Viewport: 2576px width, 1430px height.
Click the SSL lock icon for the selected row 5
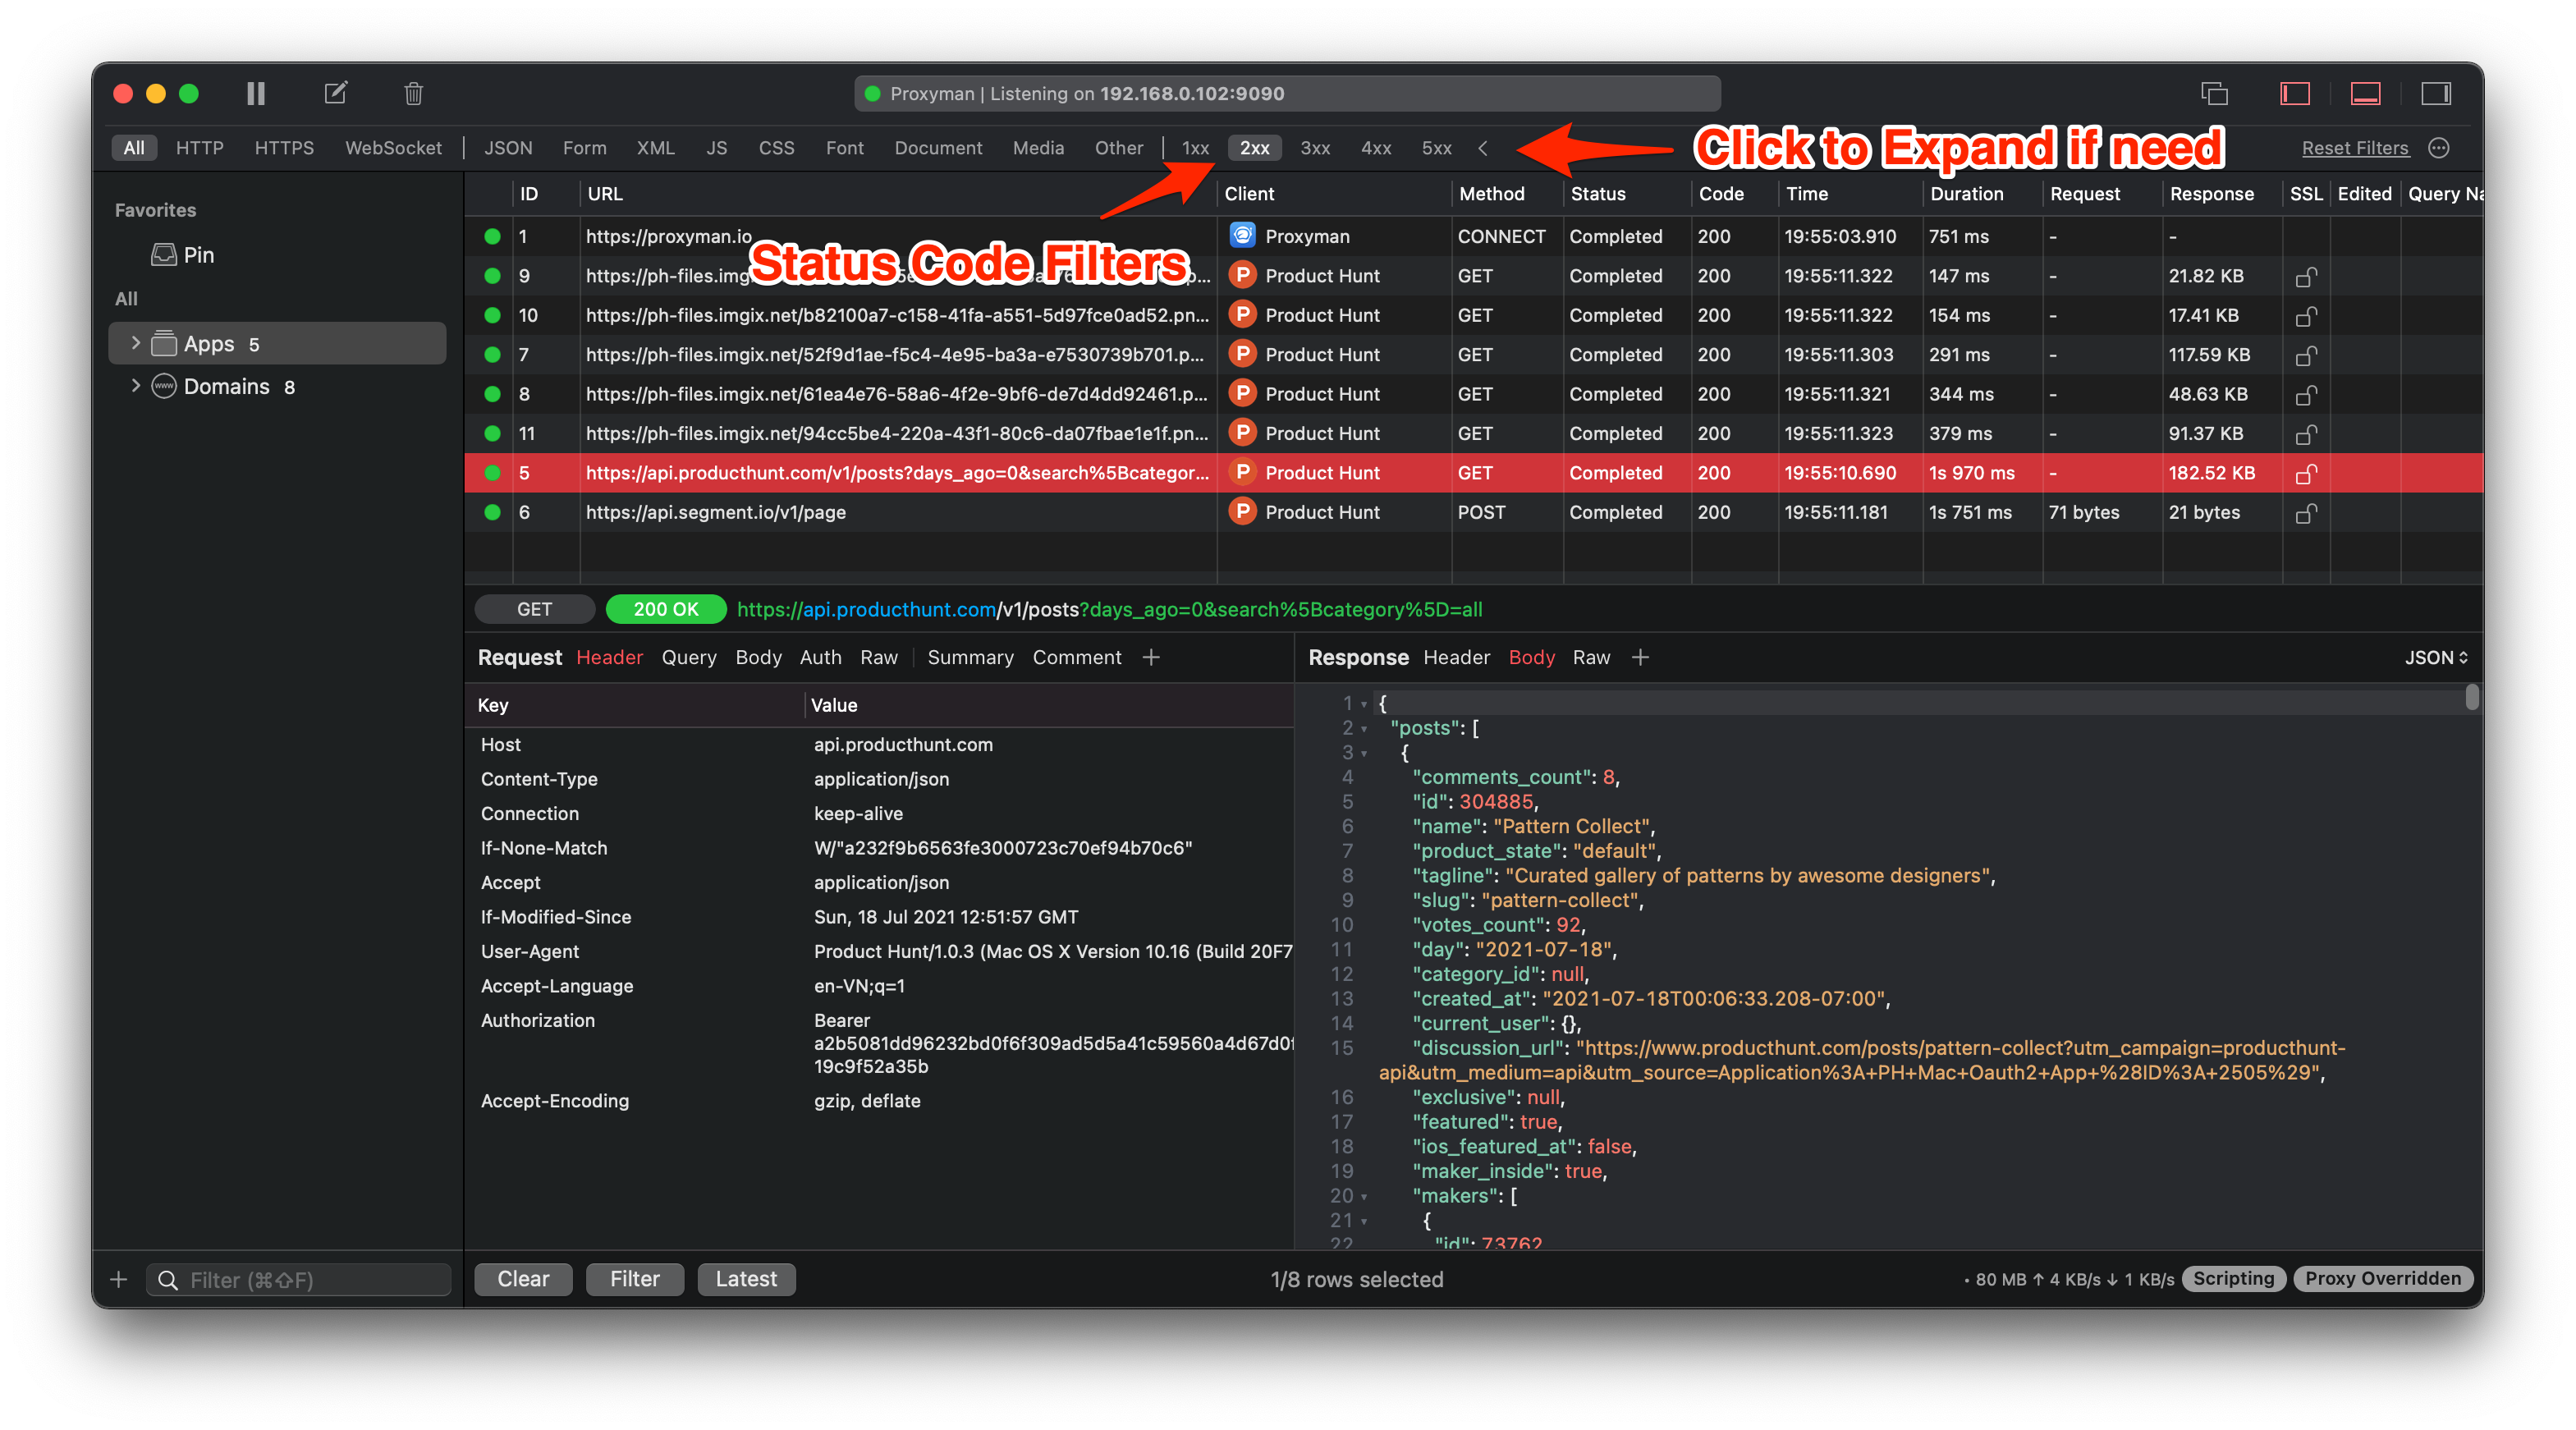(2305, 473)
